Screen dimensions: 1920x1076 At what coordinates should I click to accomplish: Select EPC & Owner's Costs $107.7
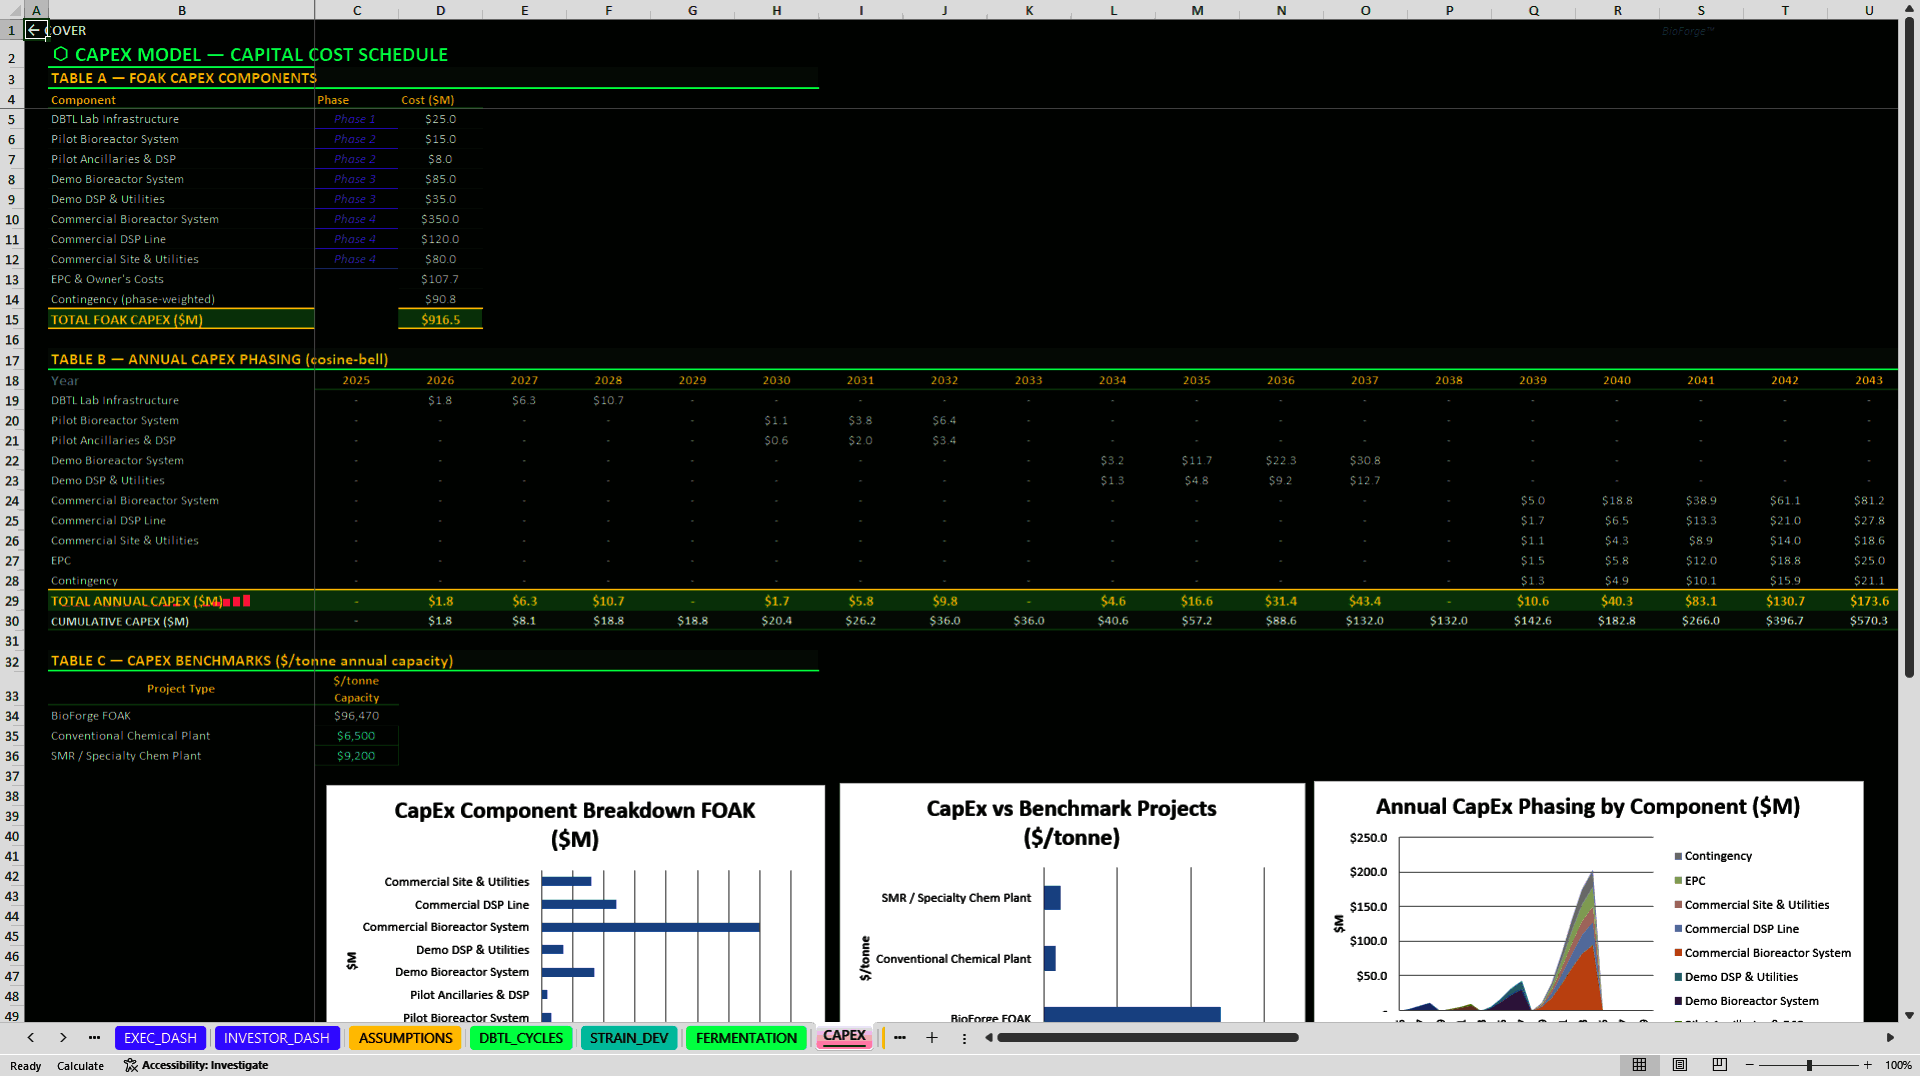coord(440,279)
